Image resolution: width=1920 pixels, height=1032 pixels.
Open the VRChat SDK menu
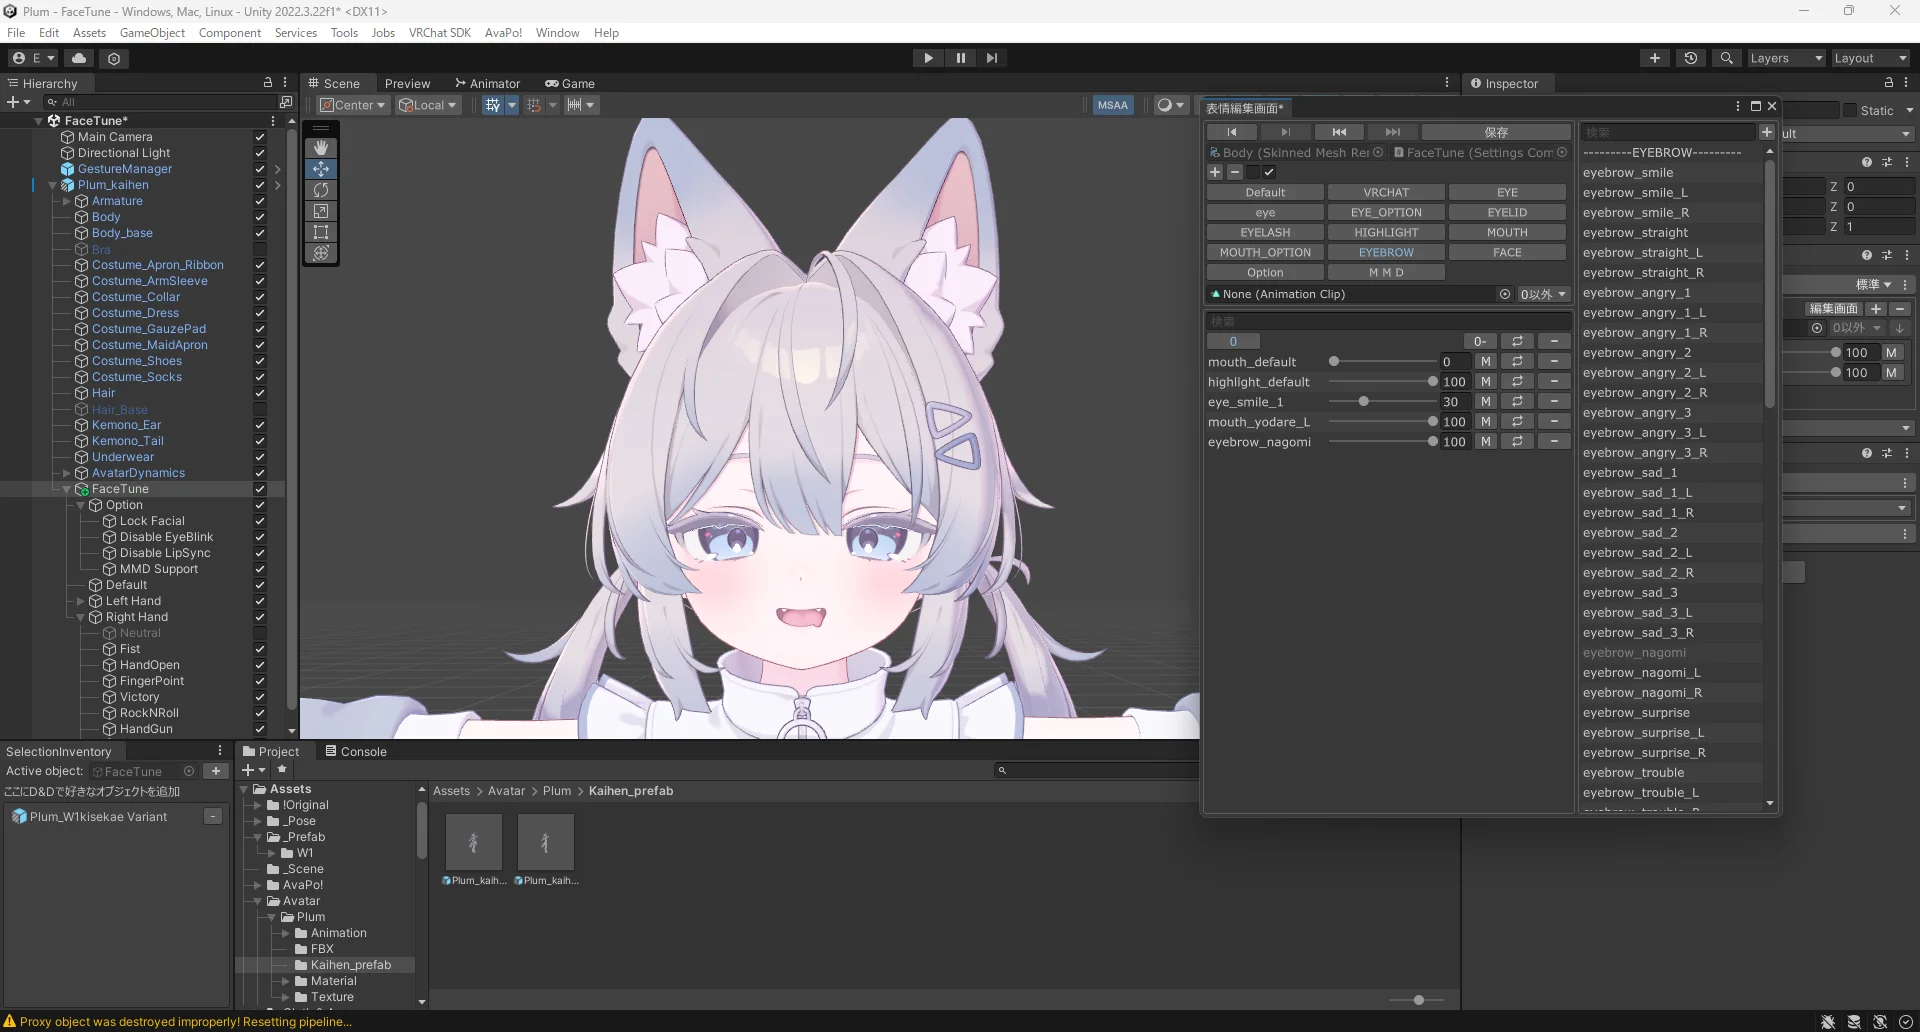click(x=439, y=32)
